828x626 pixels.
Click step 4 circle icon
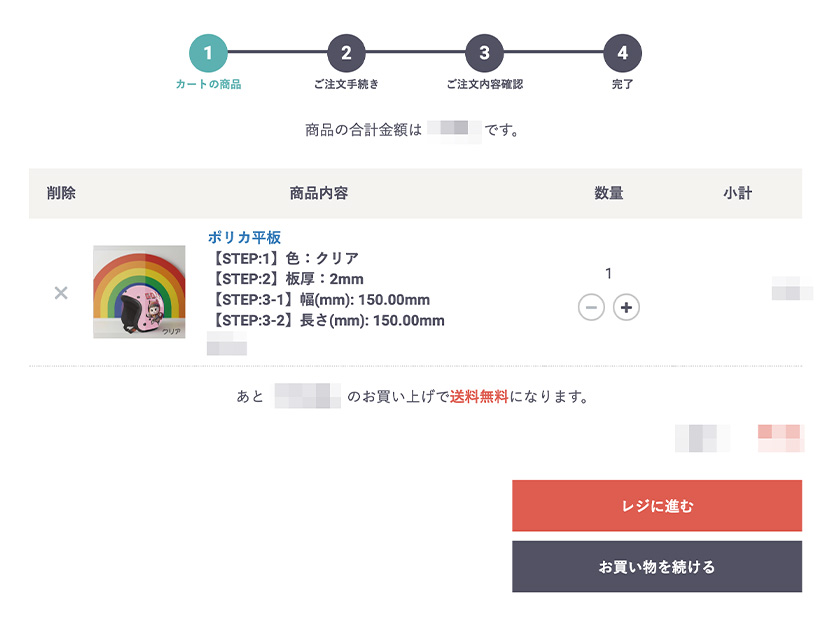623,53
